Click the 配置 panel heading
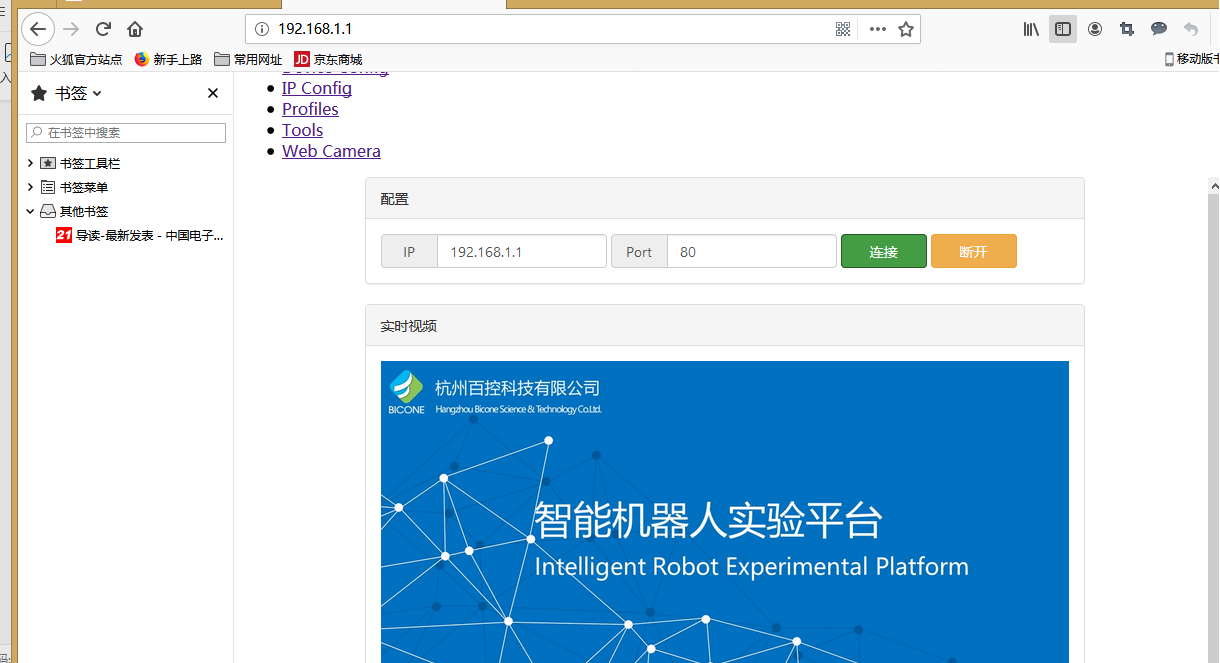1220x663 pixels. (x=725, y=199)
